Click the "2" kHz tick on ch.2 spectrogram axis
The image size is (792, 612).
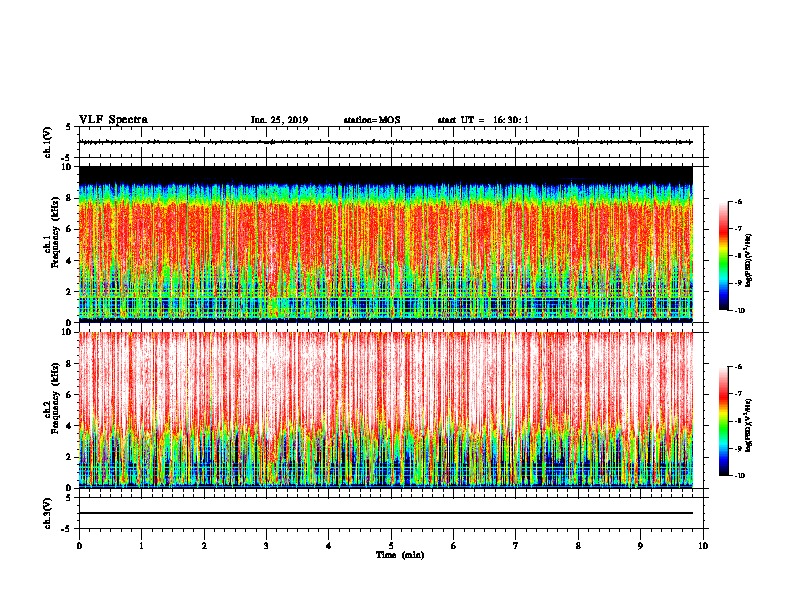pos(70,457)
